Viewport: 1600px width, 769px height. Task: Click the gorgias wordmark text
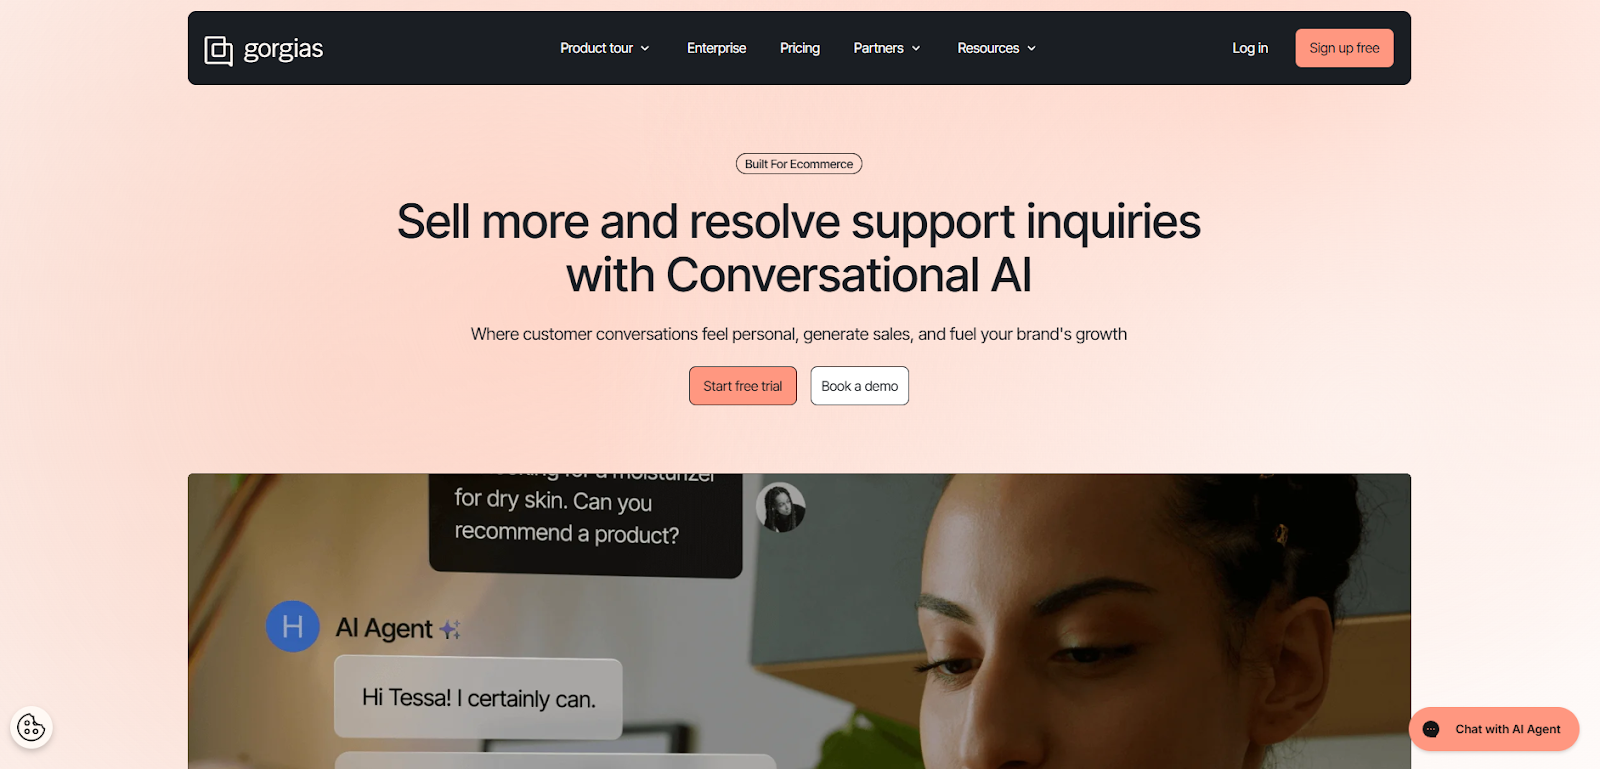[x=283, y=49]
